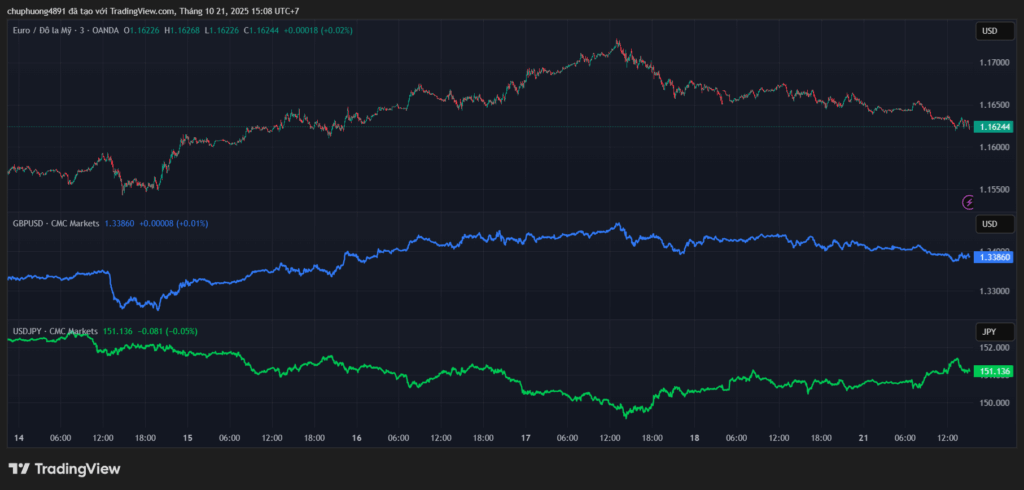Click date 14 on the time axis
Screen dimensions: 1024x490
point(18,438)
